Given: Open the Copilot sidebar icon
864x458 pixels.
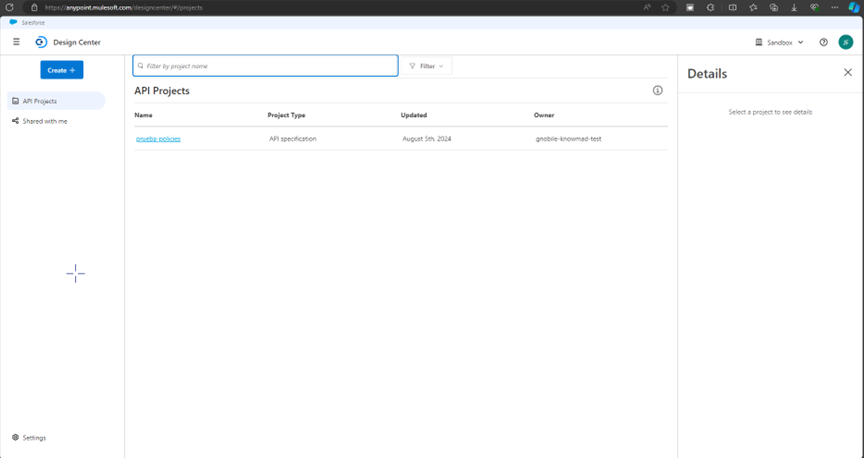Looking at the screenshot, I should pyautogui.click(x=854, y=8).
